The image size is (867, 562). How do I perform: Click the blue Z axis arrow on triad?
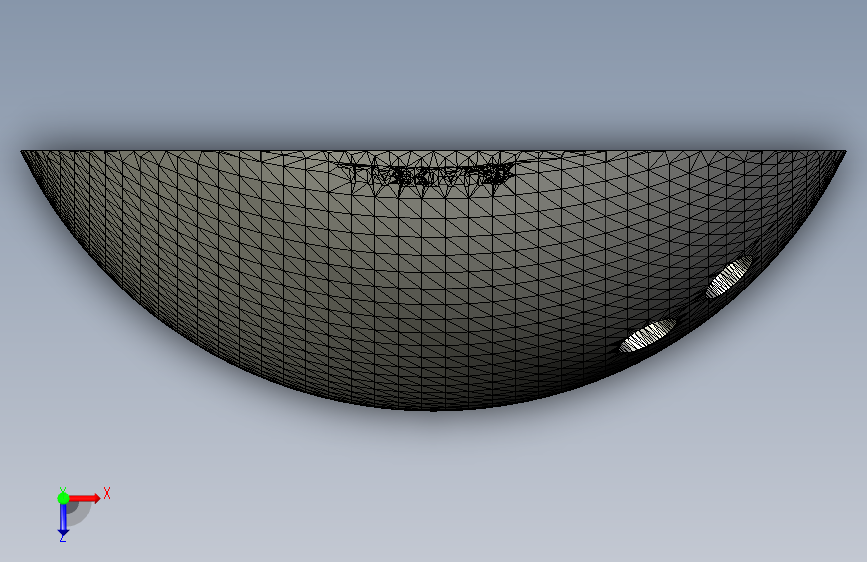point(63,521)
